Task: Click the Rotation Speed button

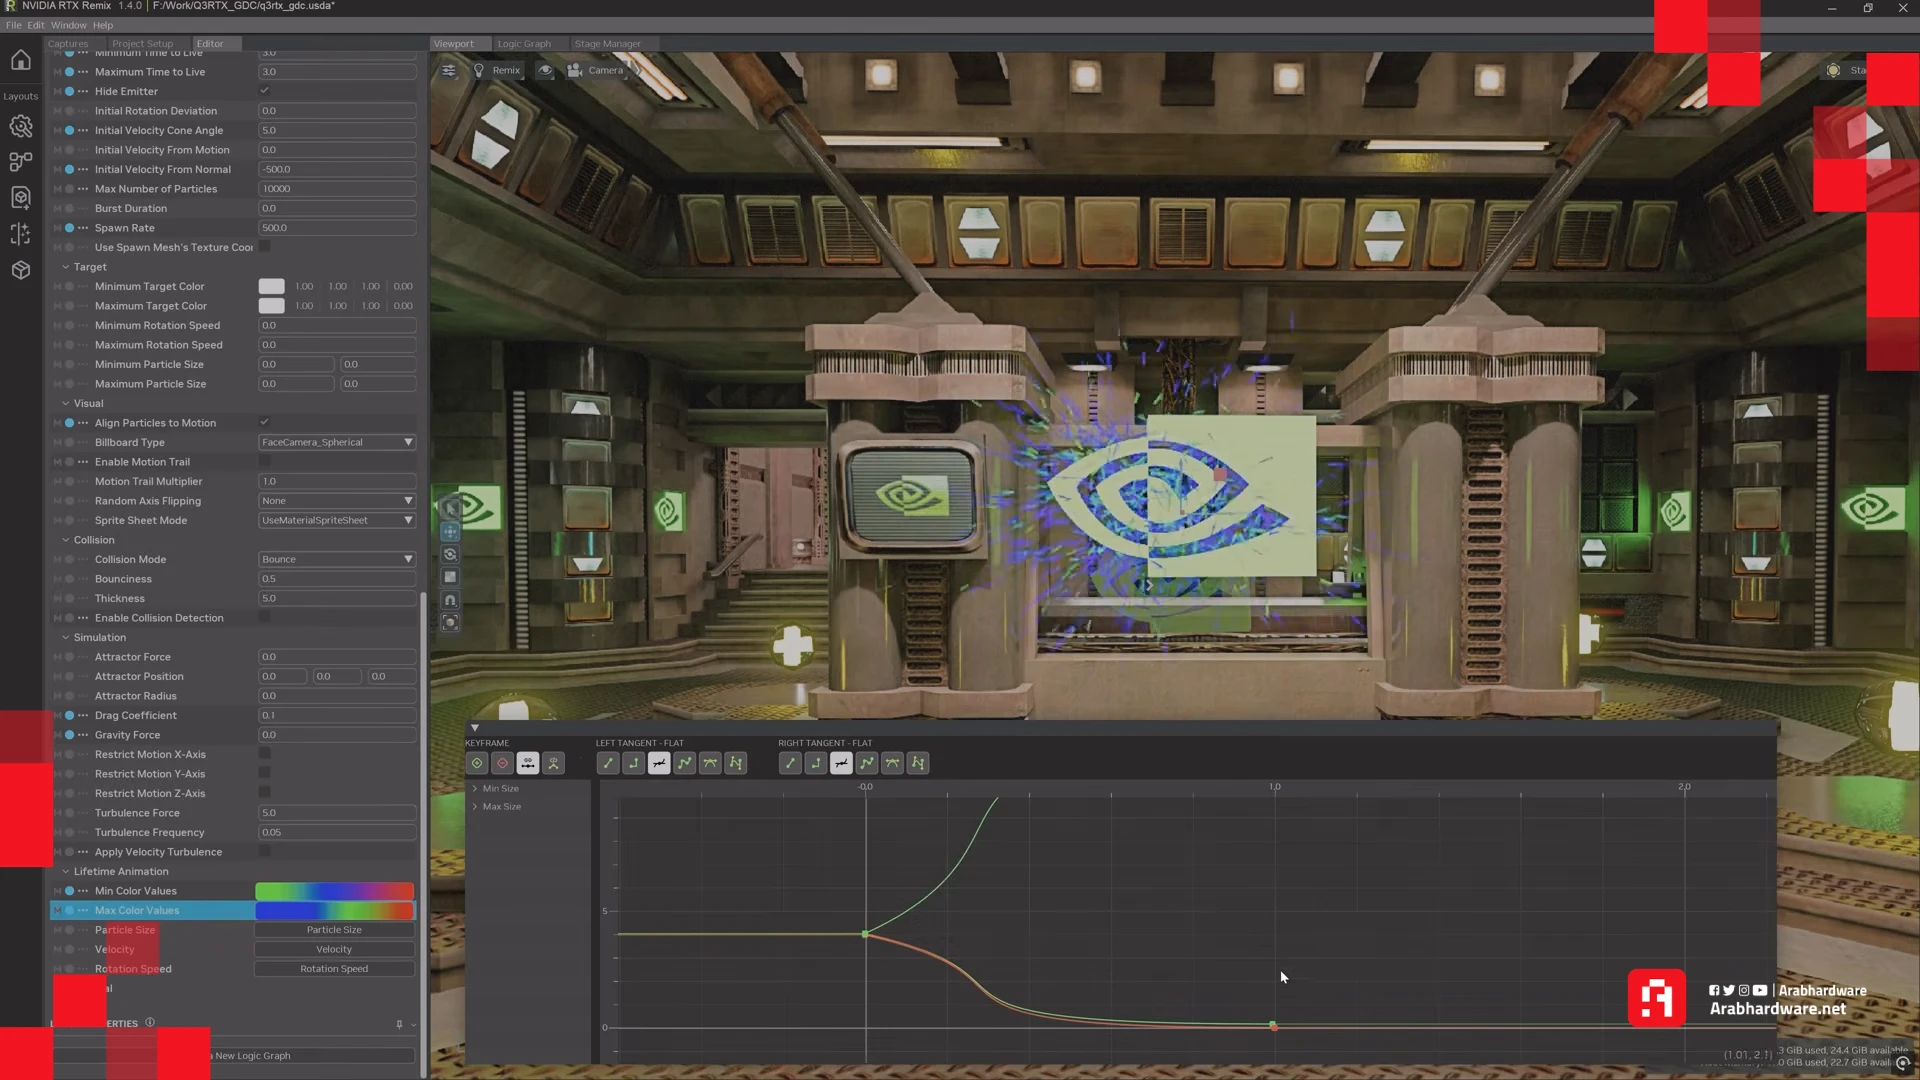Action: pos(334,968)
